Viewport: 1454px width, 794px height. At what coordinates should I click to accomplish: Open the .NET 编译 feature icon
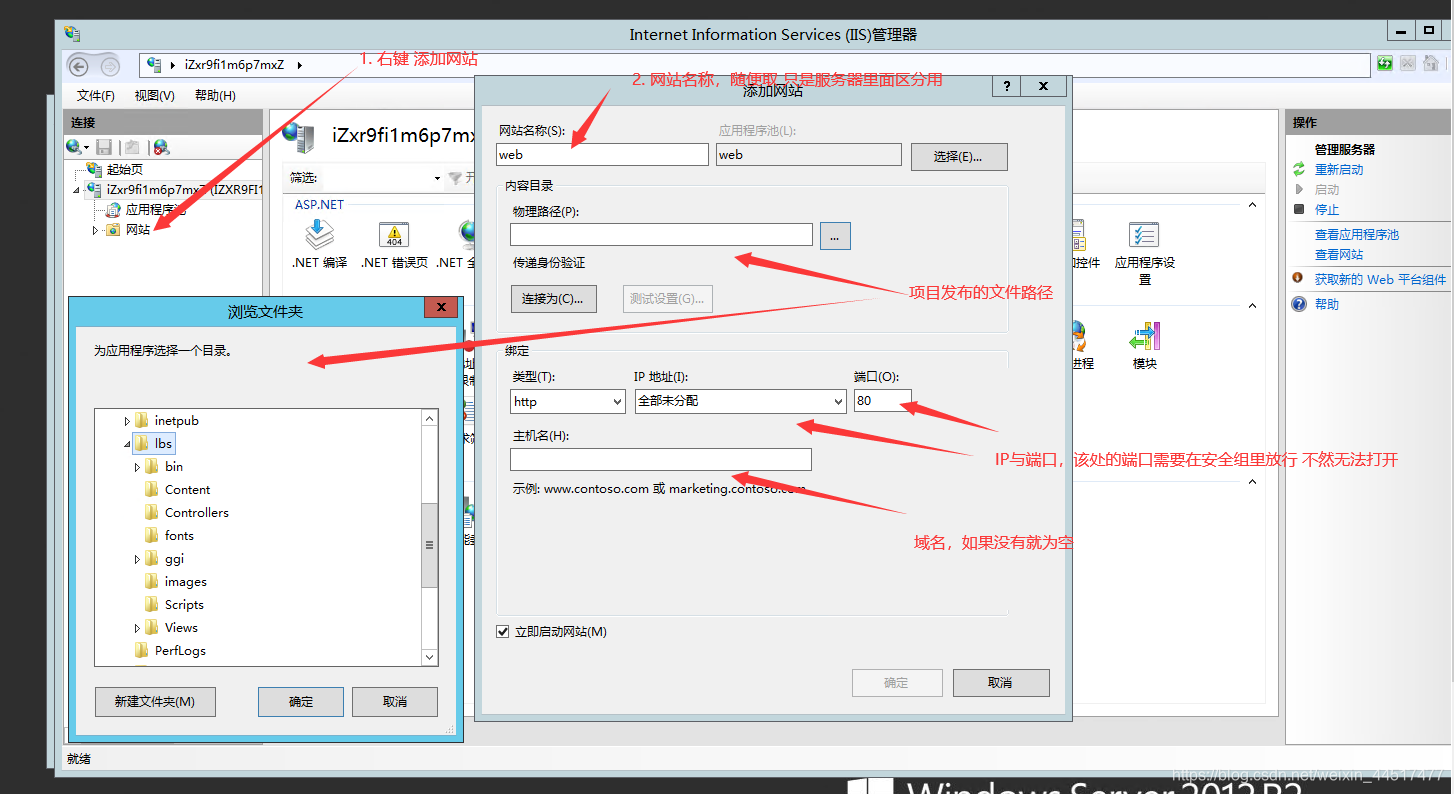(x=319, y=236)
